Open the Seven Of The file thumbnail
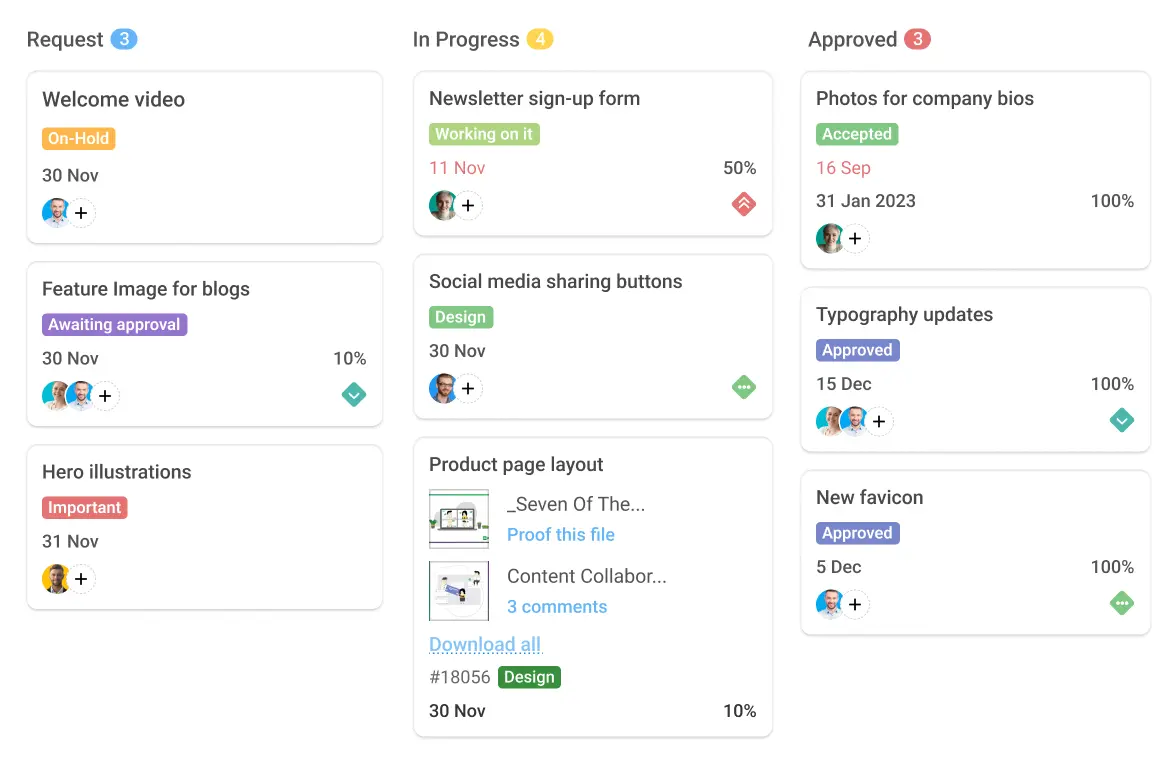The image size is (1176, 759). pos(458,518)
